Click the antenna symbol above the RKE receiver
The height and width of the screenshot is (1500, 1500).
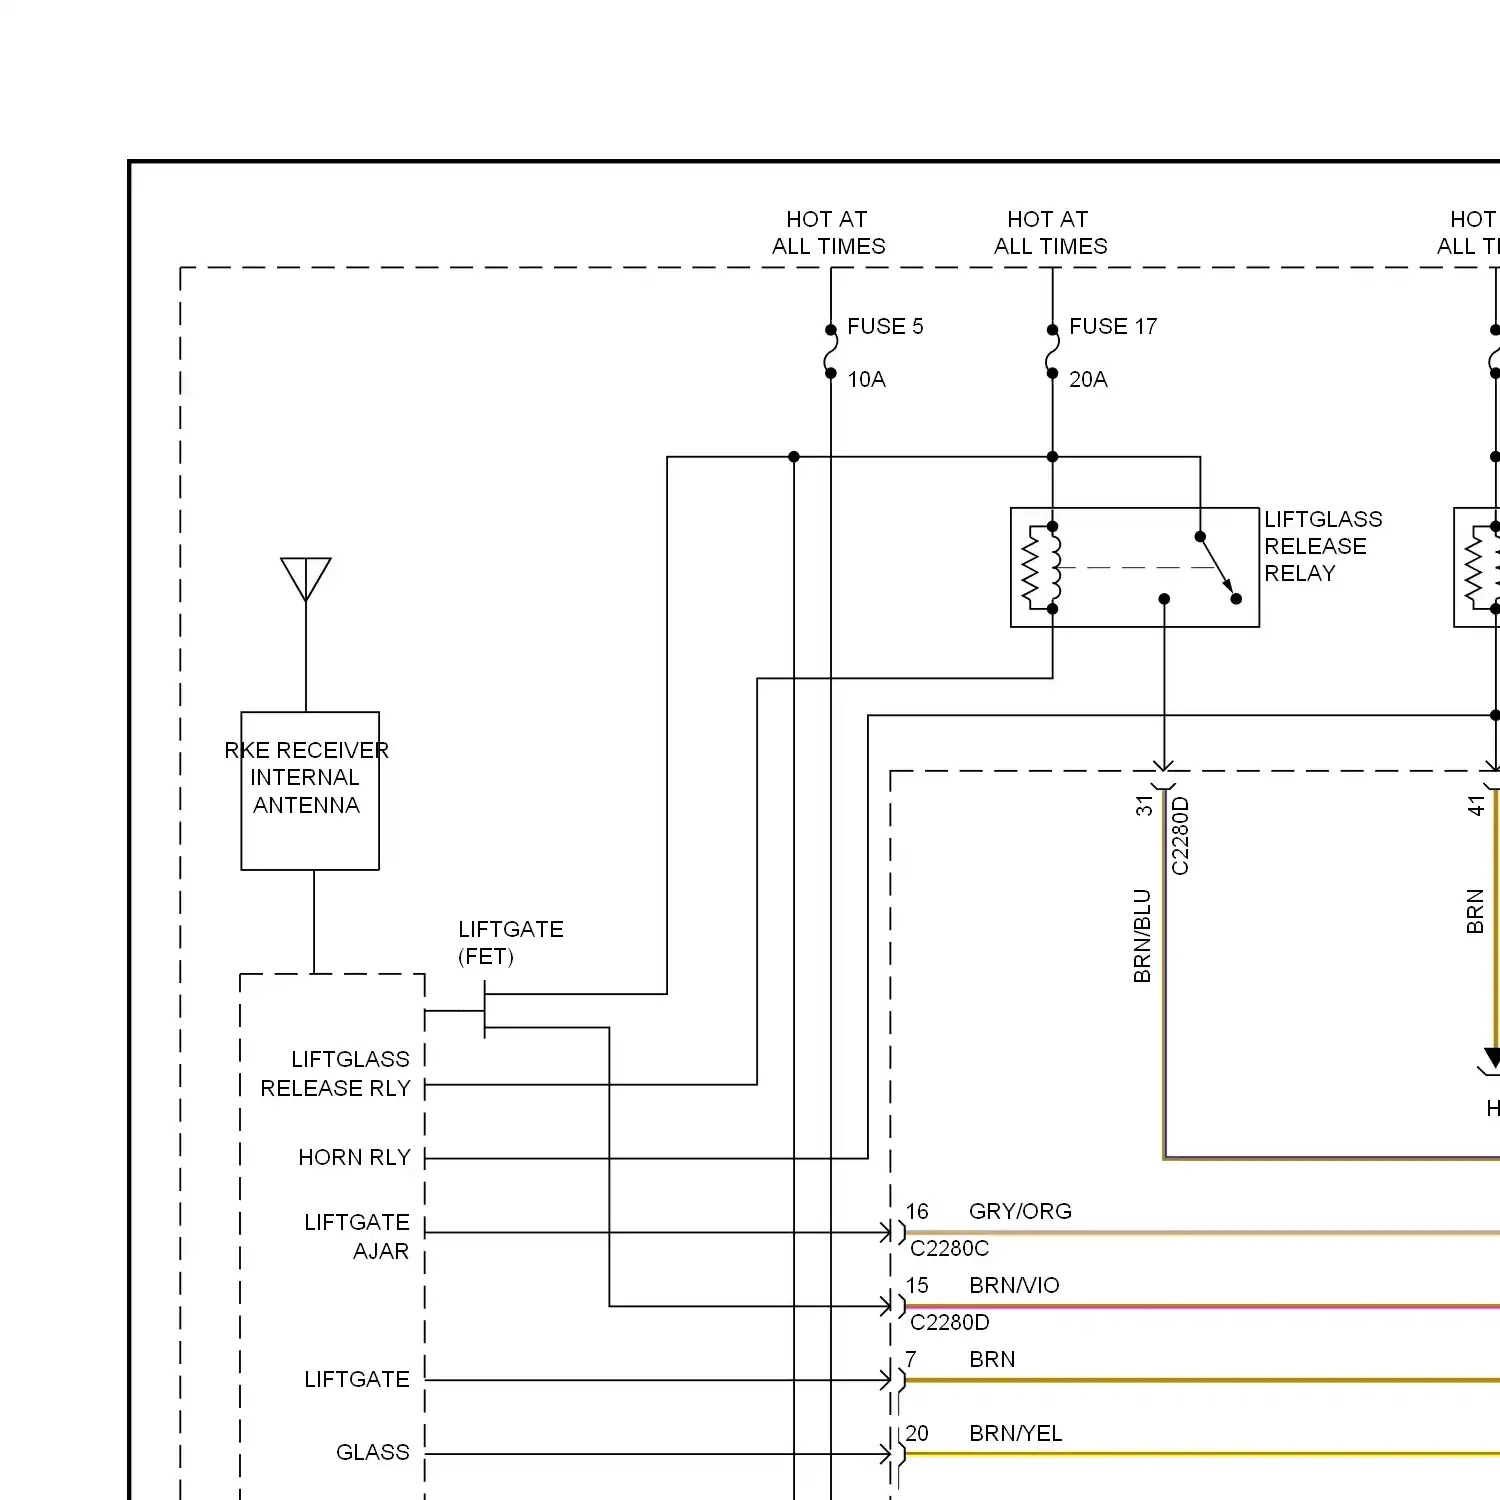click(x=306, y=579)
